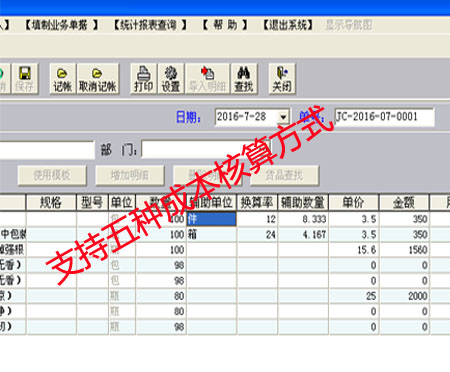
Task: Expand the 日期 date dropdown arrow
Action: pyautogui.click(x=283, y=117)
